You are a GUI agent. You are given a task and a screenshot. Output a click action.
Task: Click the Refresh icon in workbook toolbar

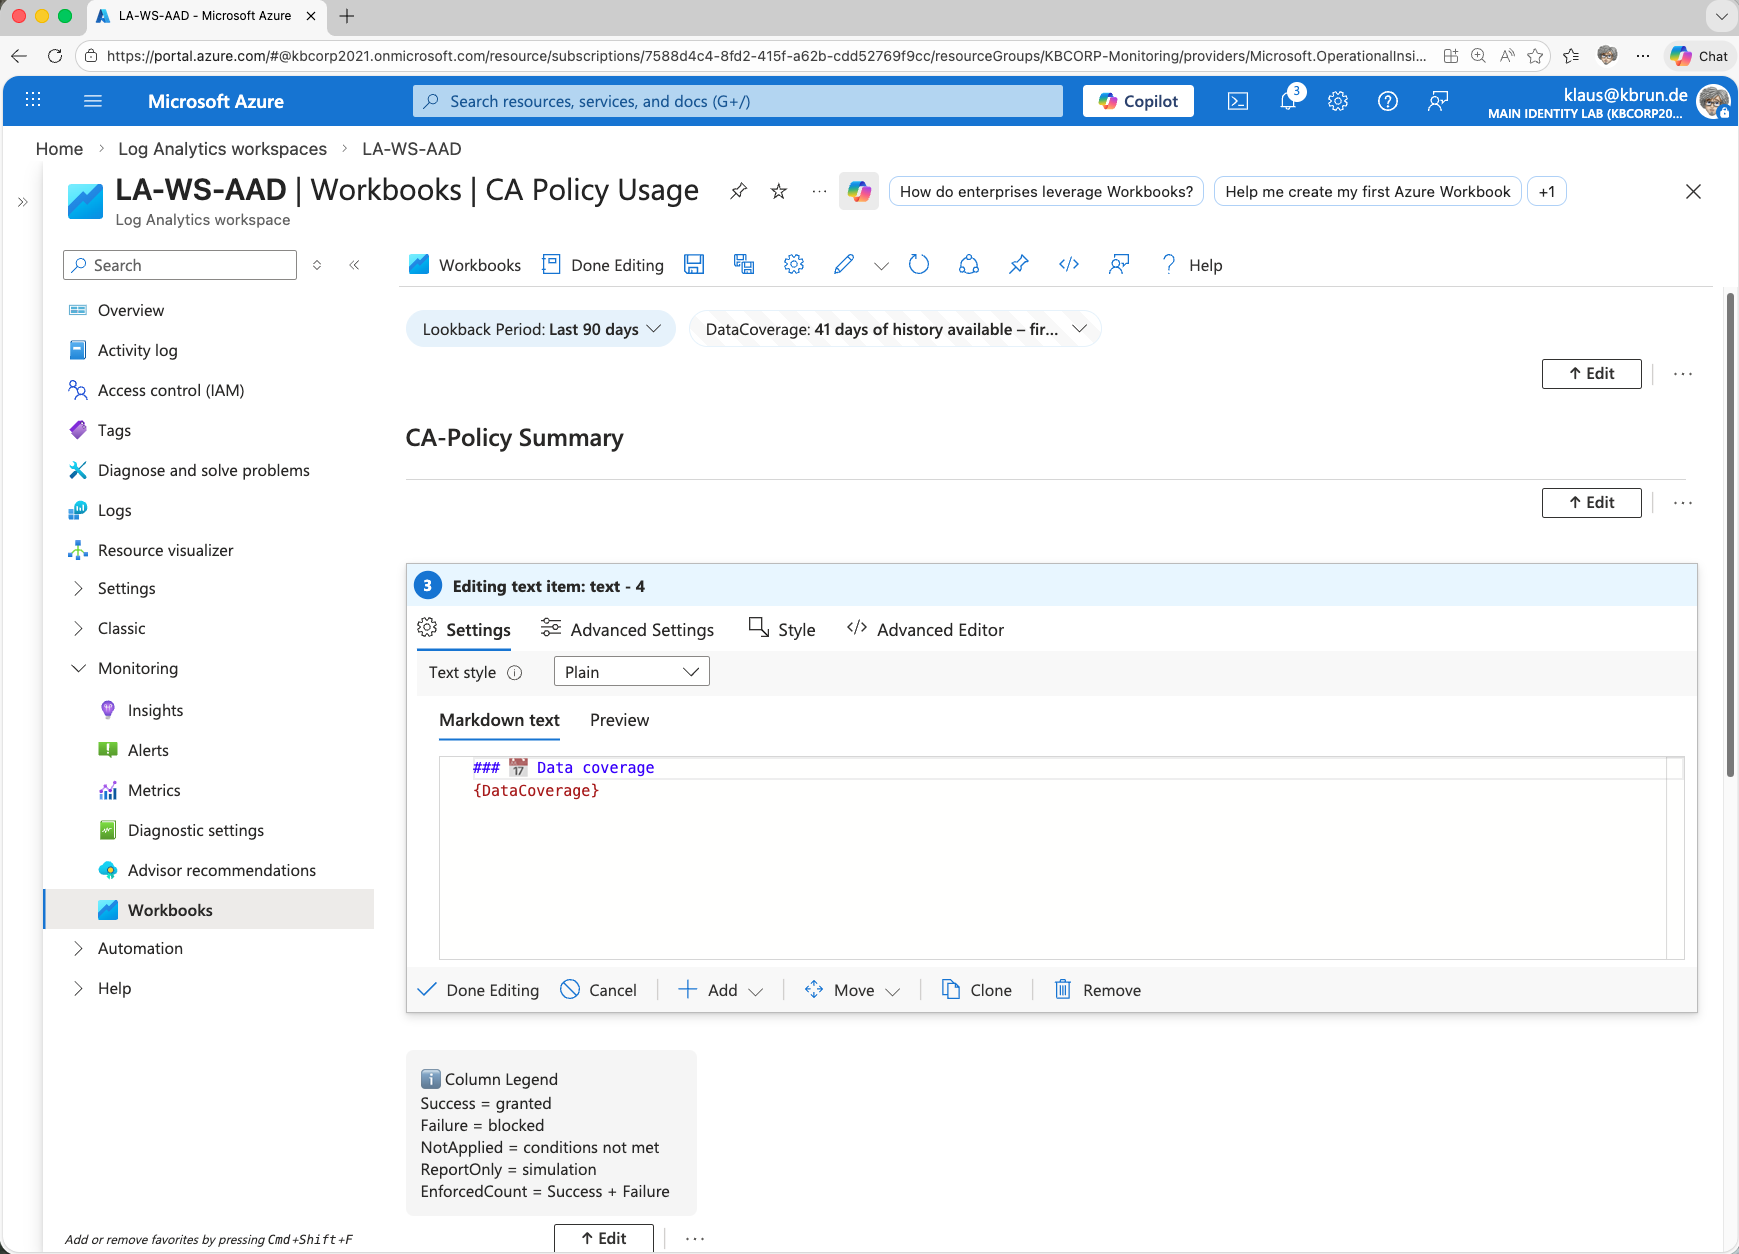[x=919, y=265]
